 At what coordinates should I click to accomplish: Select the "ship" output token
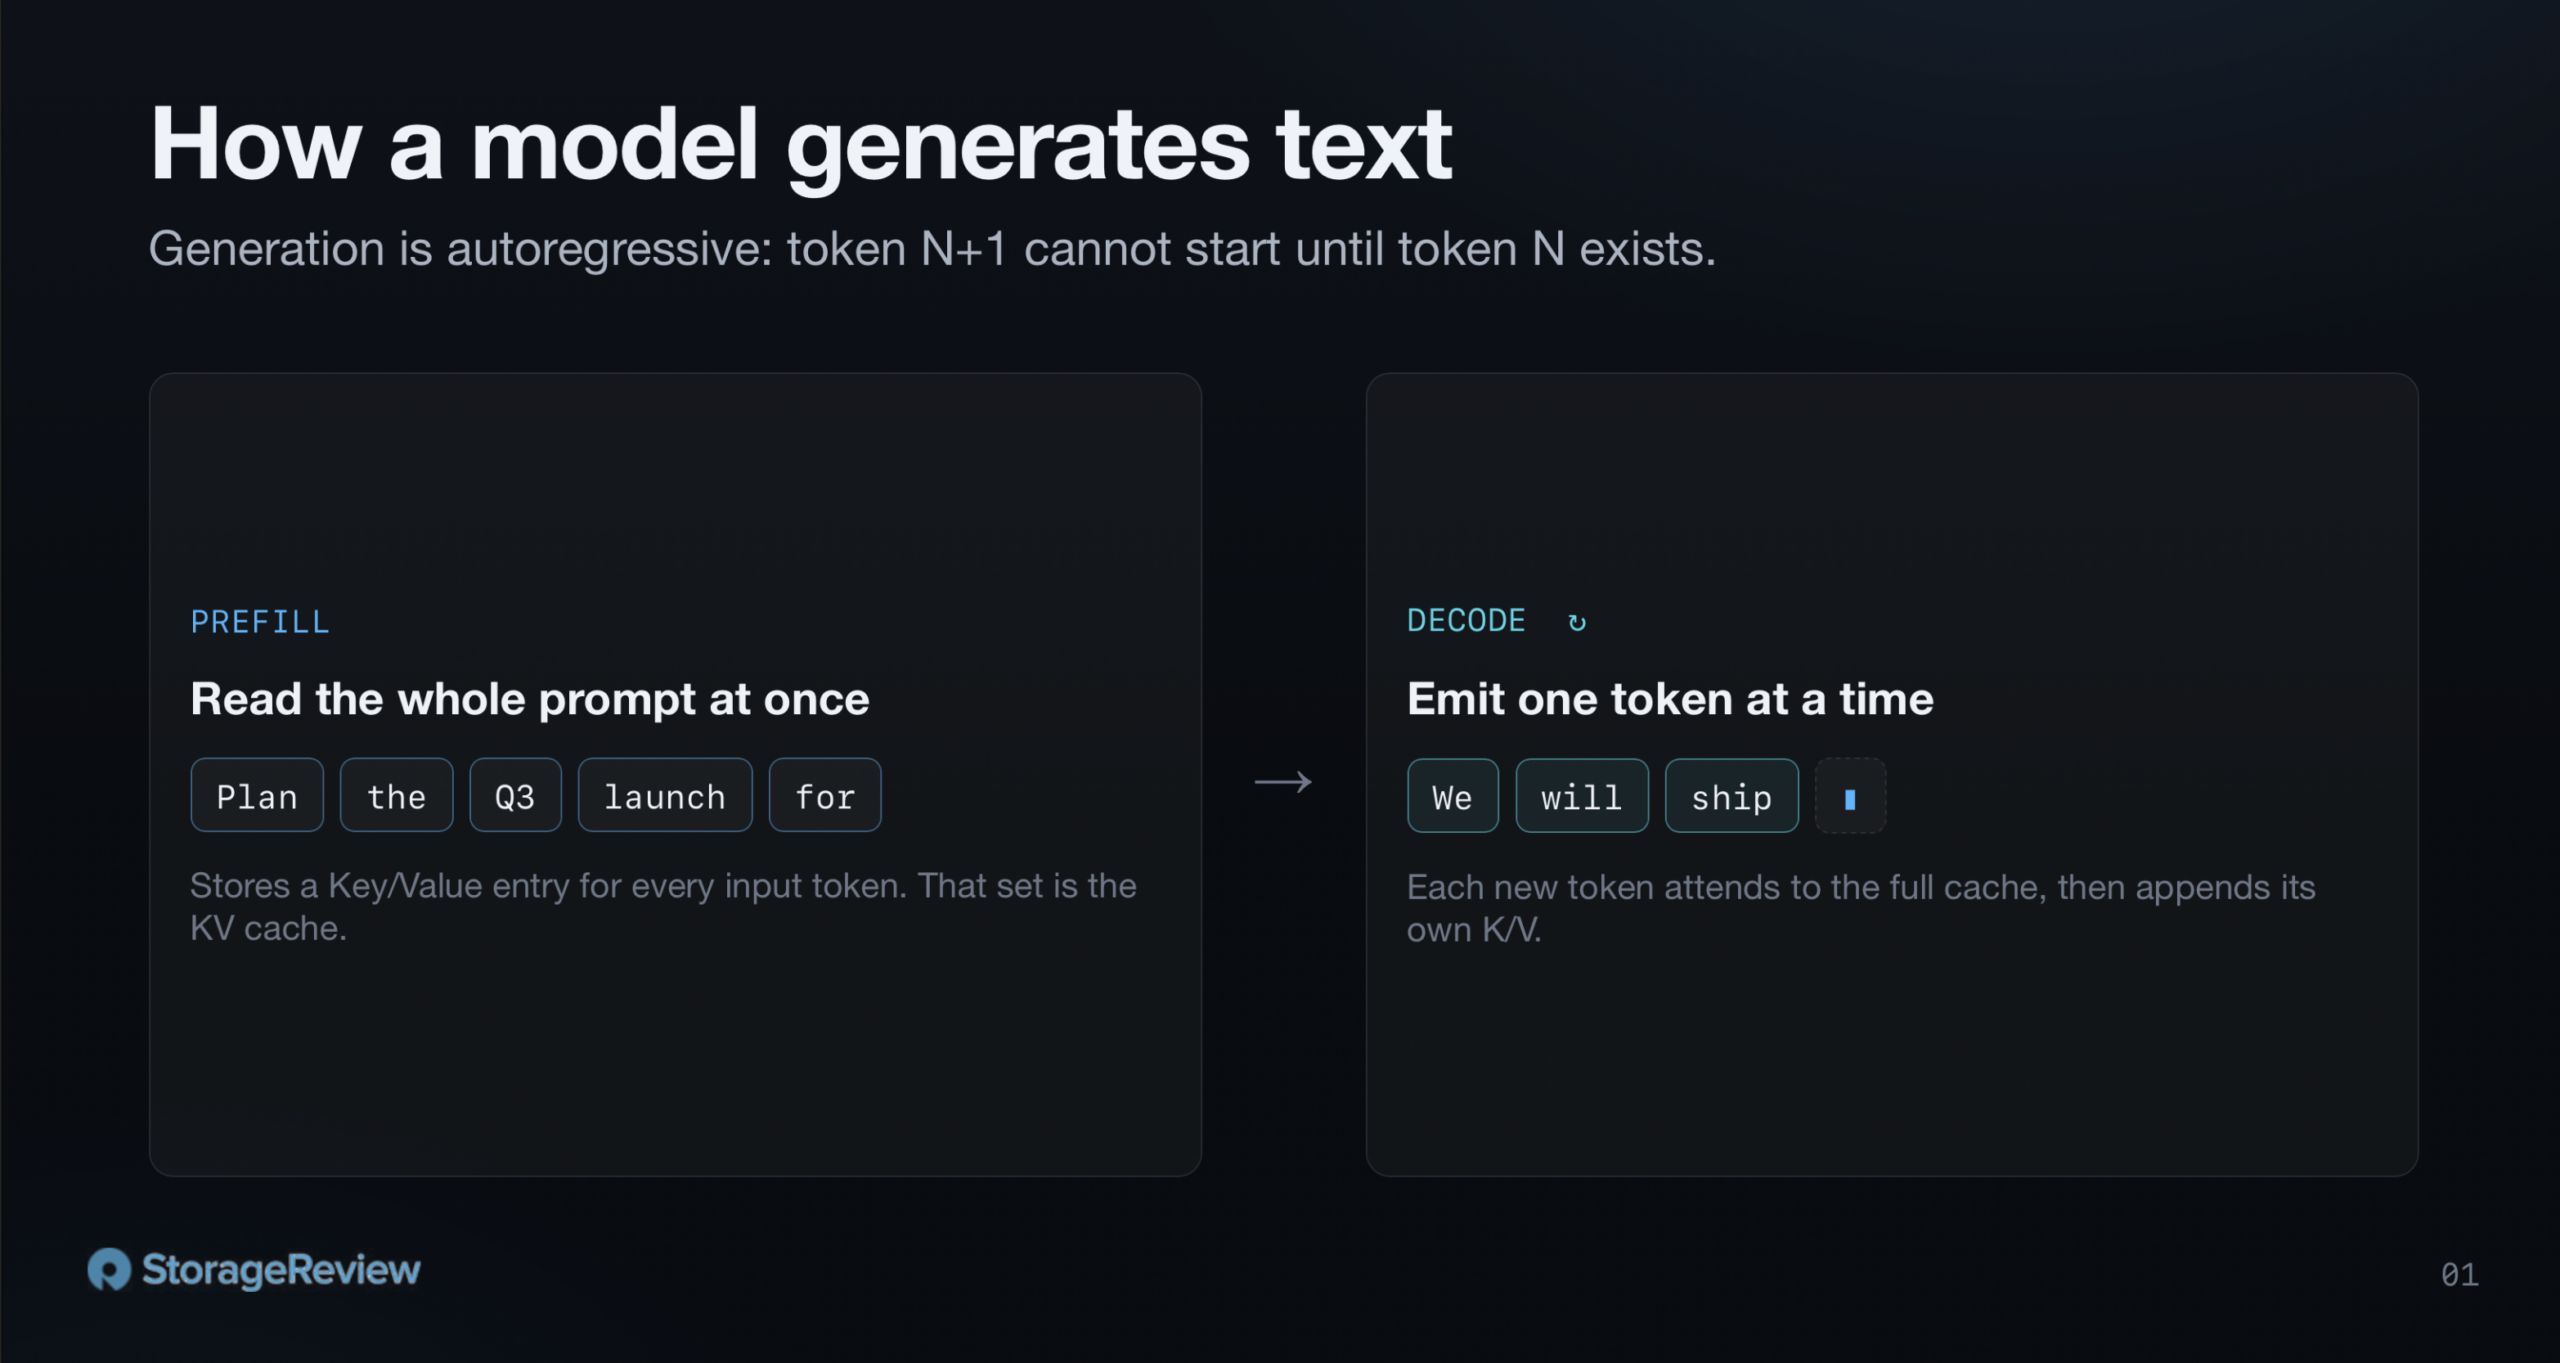click(x=1731, y=796)
